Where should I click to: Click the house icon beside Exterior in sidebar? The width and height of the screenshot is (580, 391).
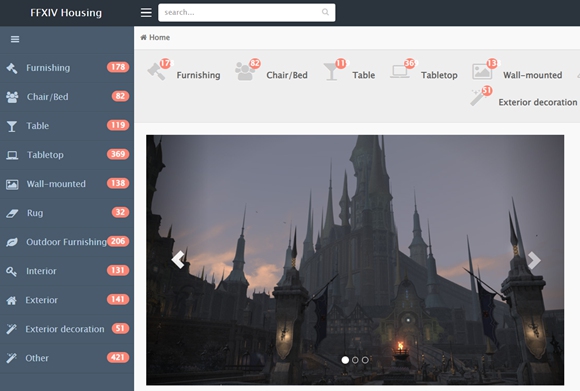coord(11,300)
